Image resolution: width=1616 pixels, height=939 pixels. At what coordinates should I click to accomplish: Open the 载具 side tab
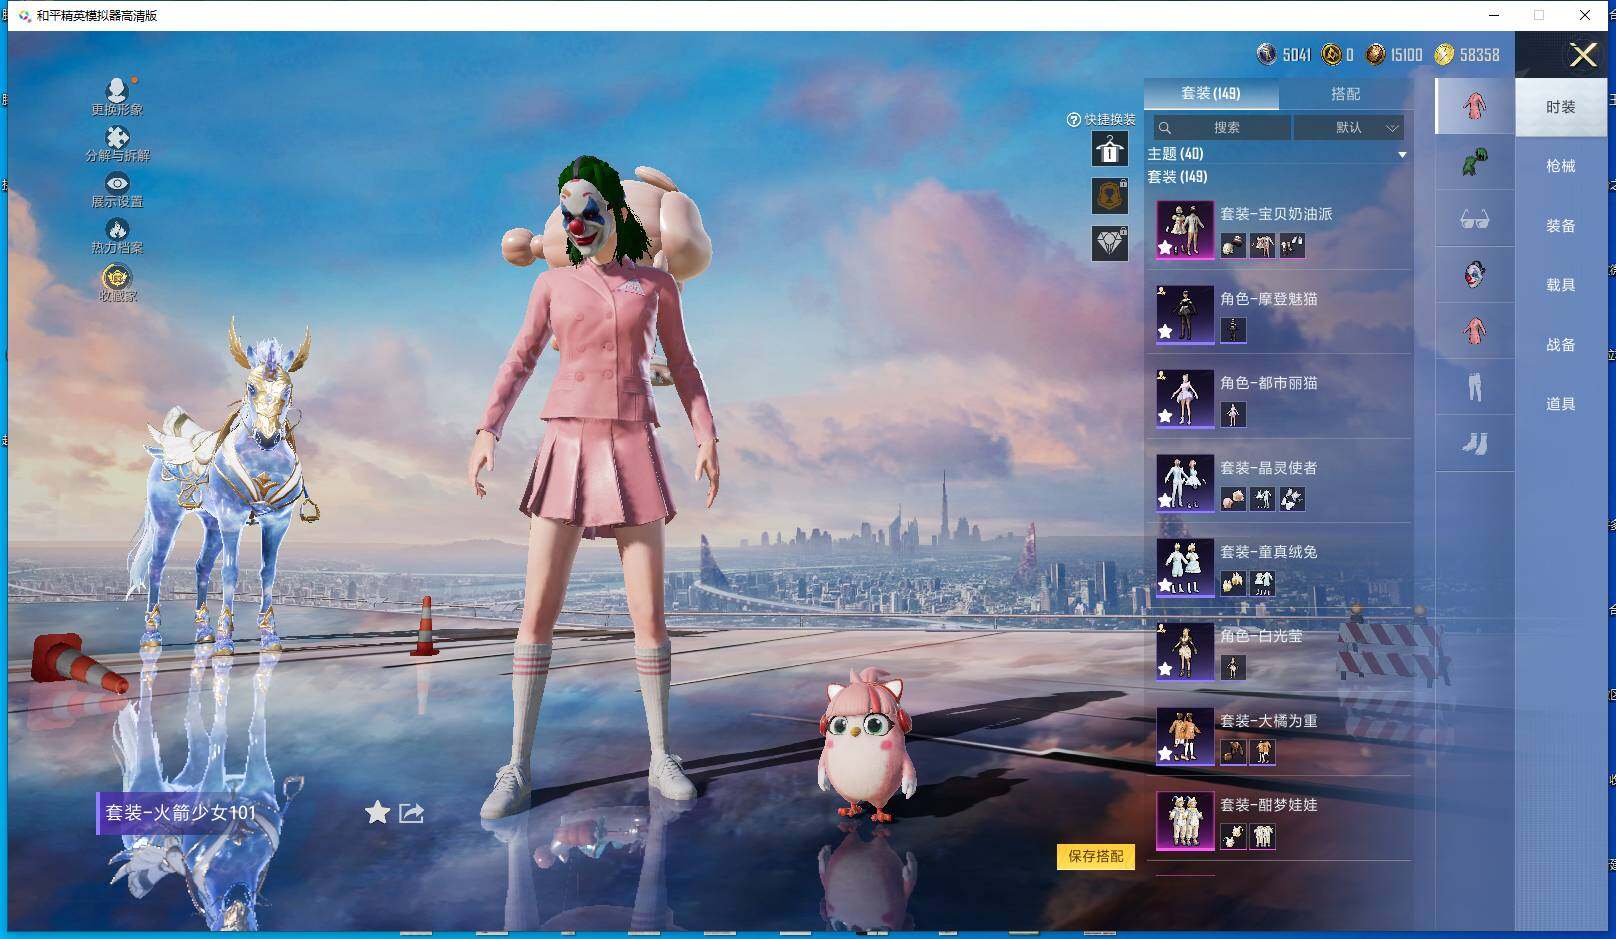click(x=1560, y=285)
